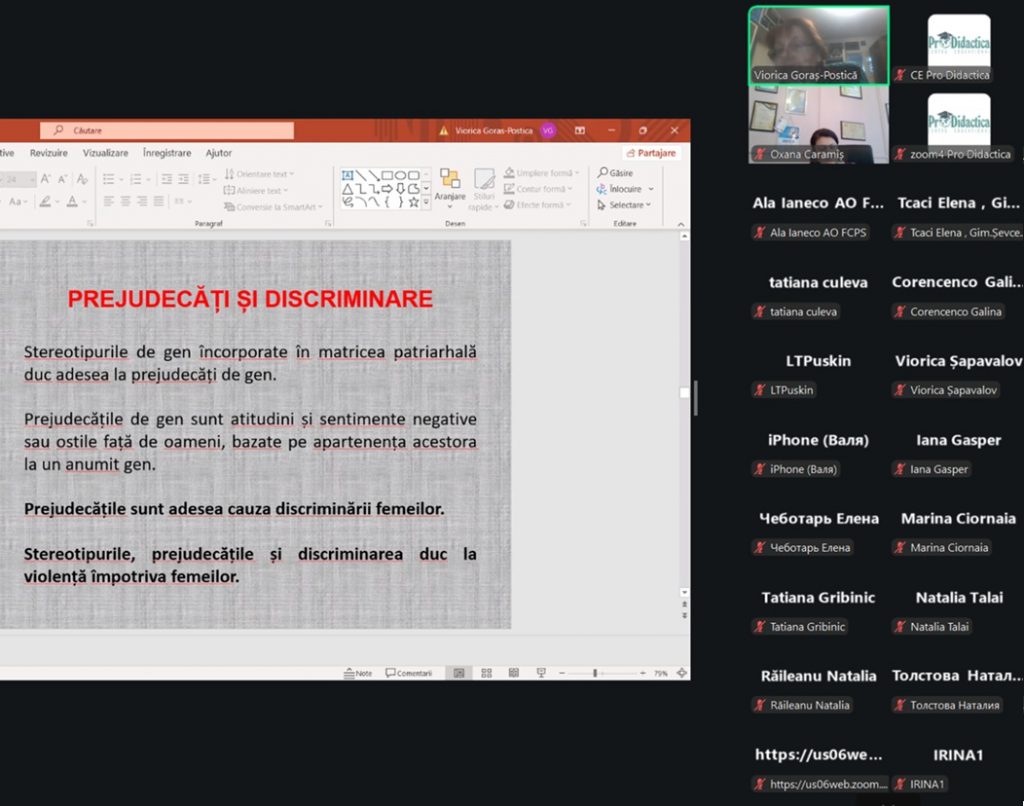Screen dimensions: 1024x806
Task: Switch to Reading view icon
Action: 514,673
